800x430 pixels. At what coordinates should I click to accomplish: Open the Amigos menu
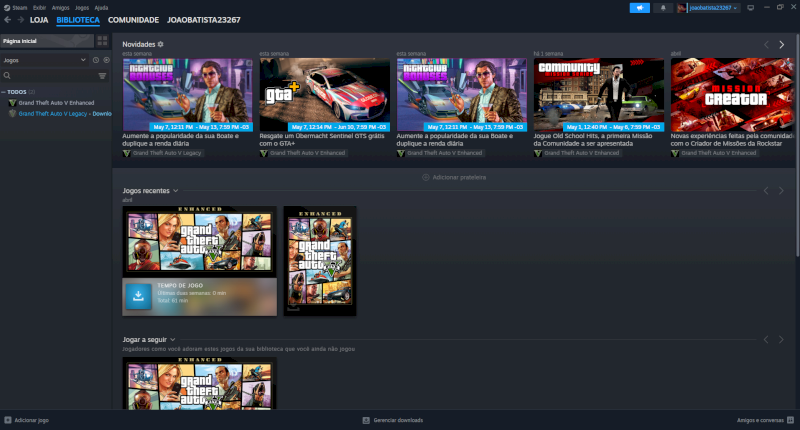point(60,8)
